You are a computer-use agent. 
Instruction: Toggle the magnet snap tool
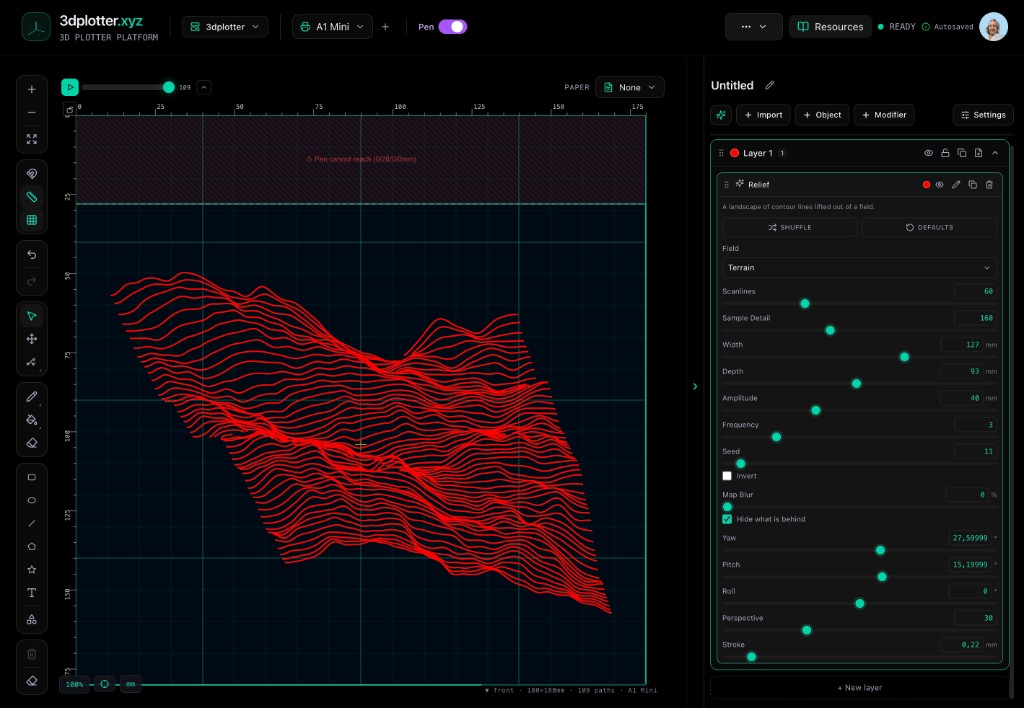(x=31, y=174)
